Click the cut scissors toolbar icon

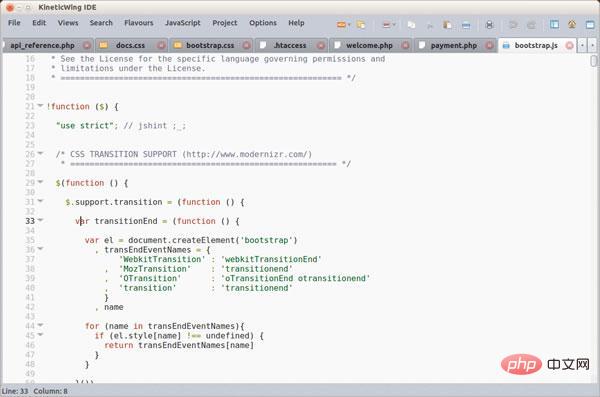[430, 26]
